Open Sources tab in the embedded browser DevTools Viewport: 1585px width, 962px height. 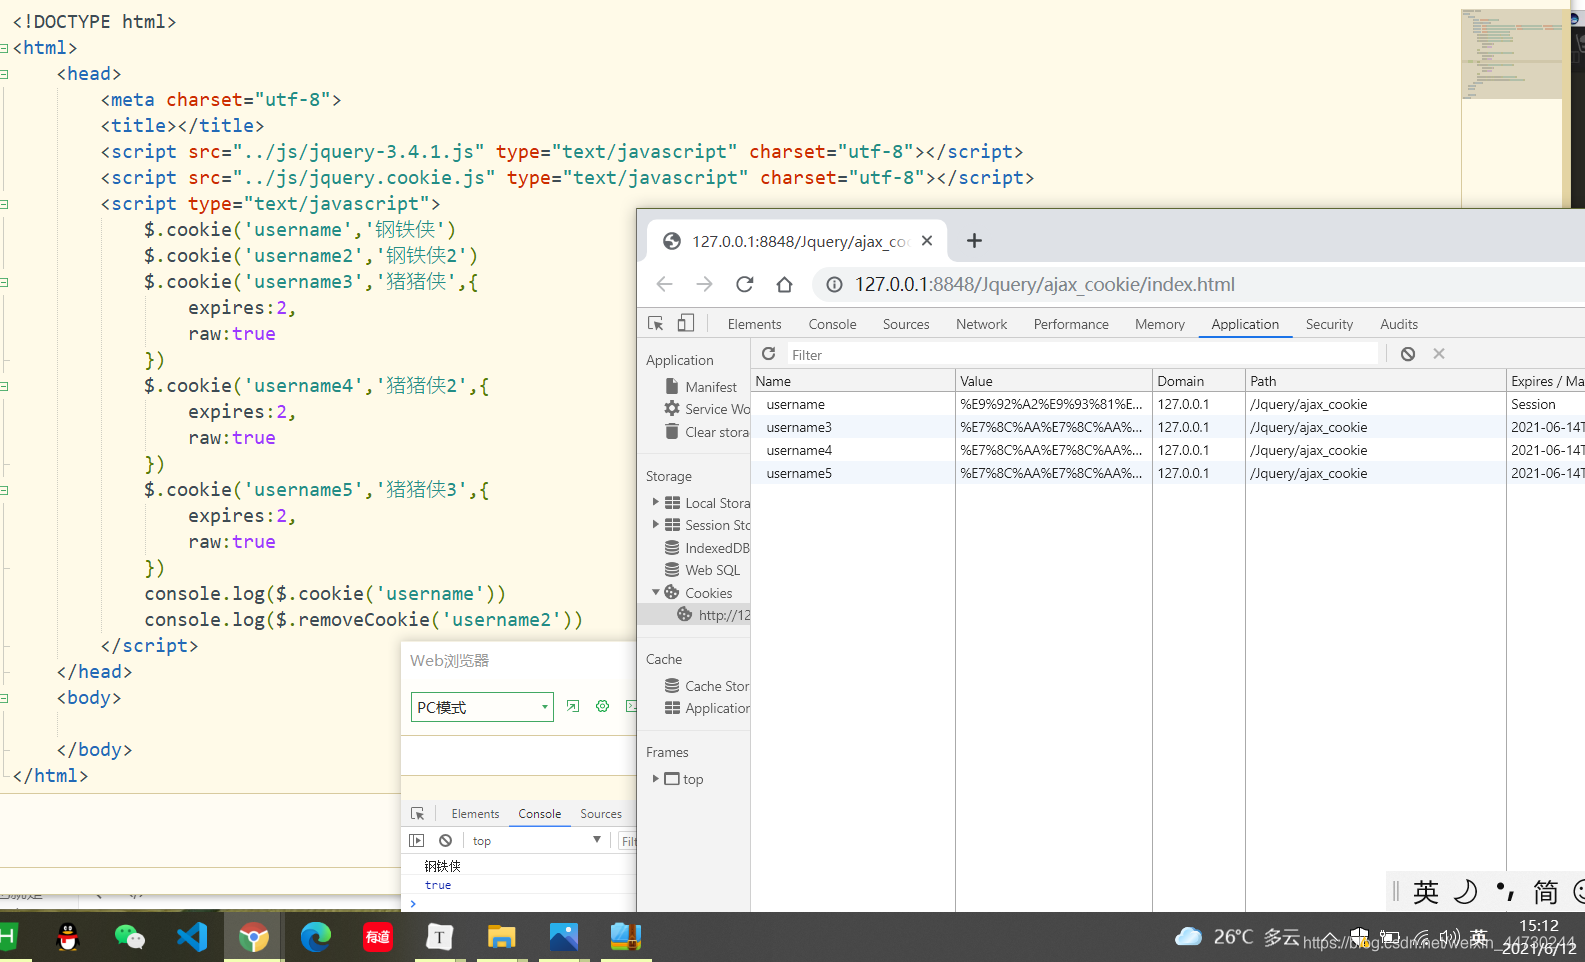pyautogui.click(x=601, y=814)
